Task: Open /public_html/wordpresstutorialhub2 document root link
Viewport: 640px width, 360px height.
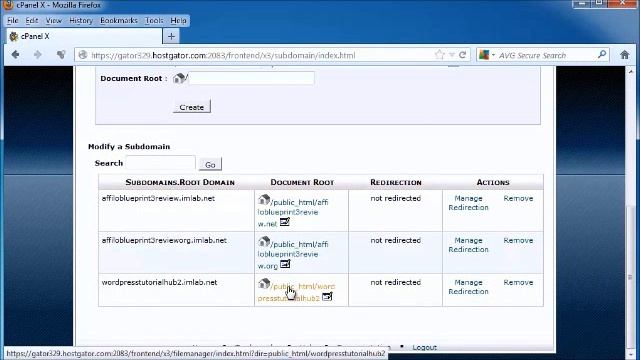Action: (x=296, y=292)
